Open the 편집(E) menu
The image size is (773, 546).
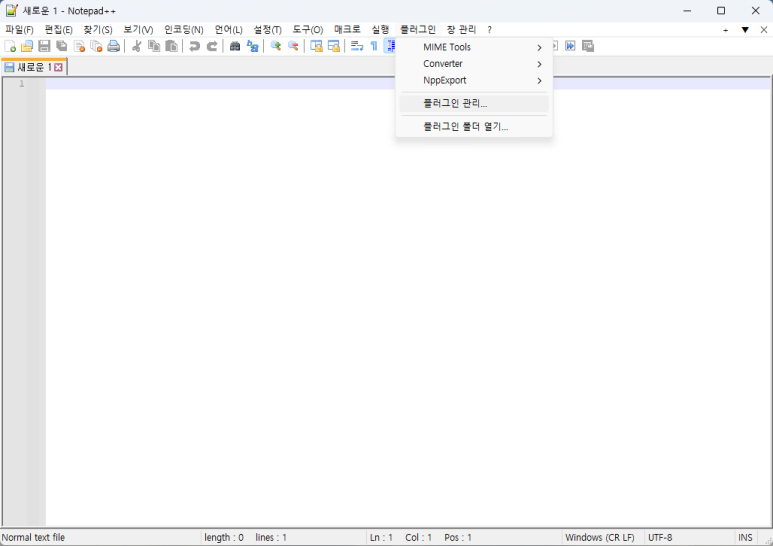[58, 30]
